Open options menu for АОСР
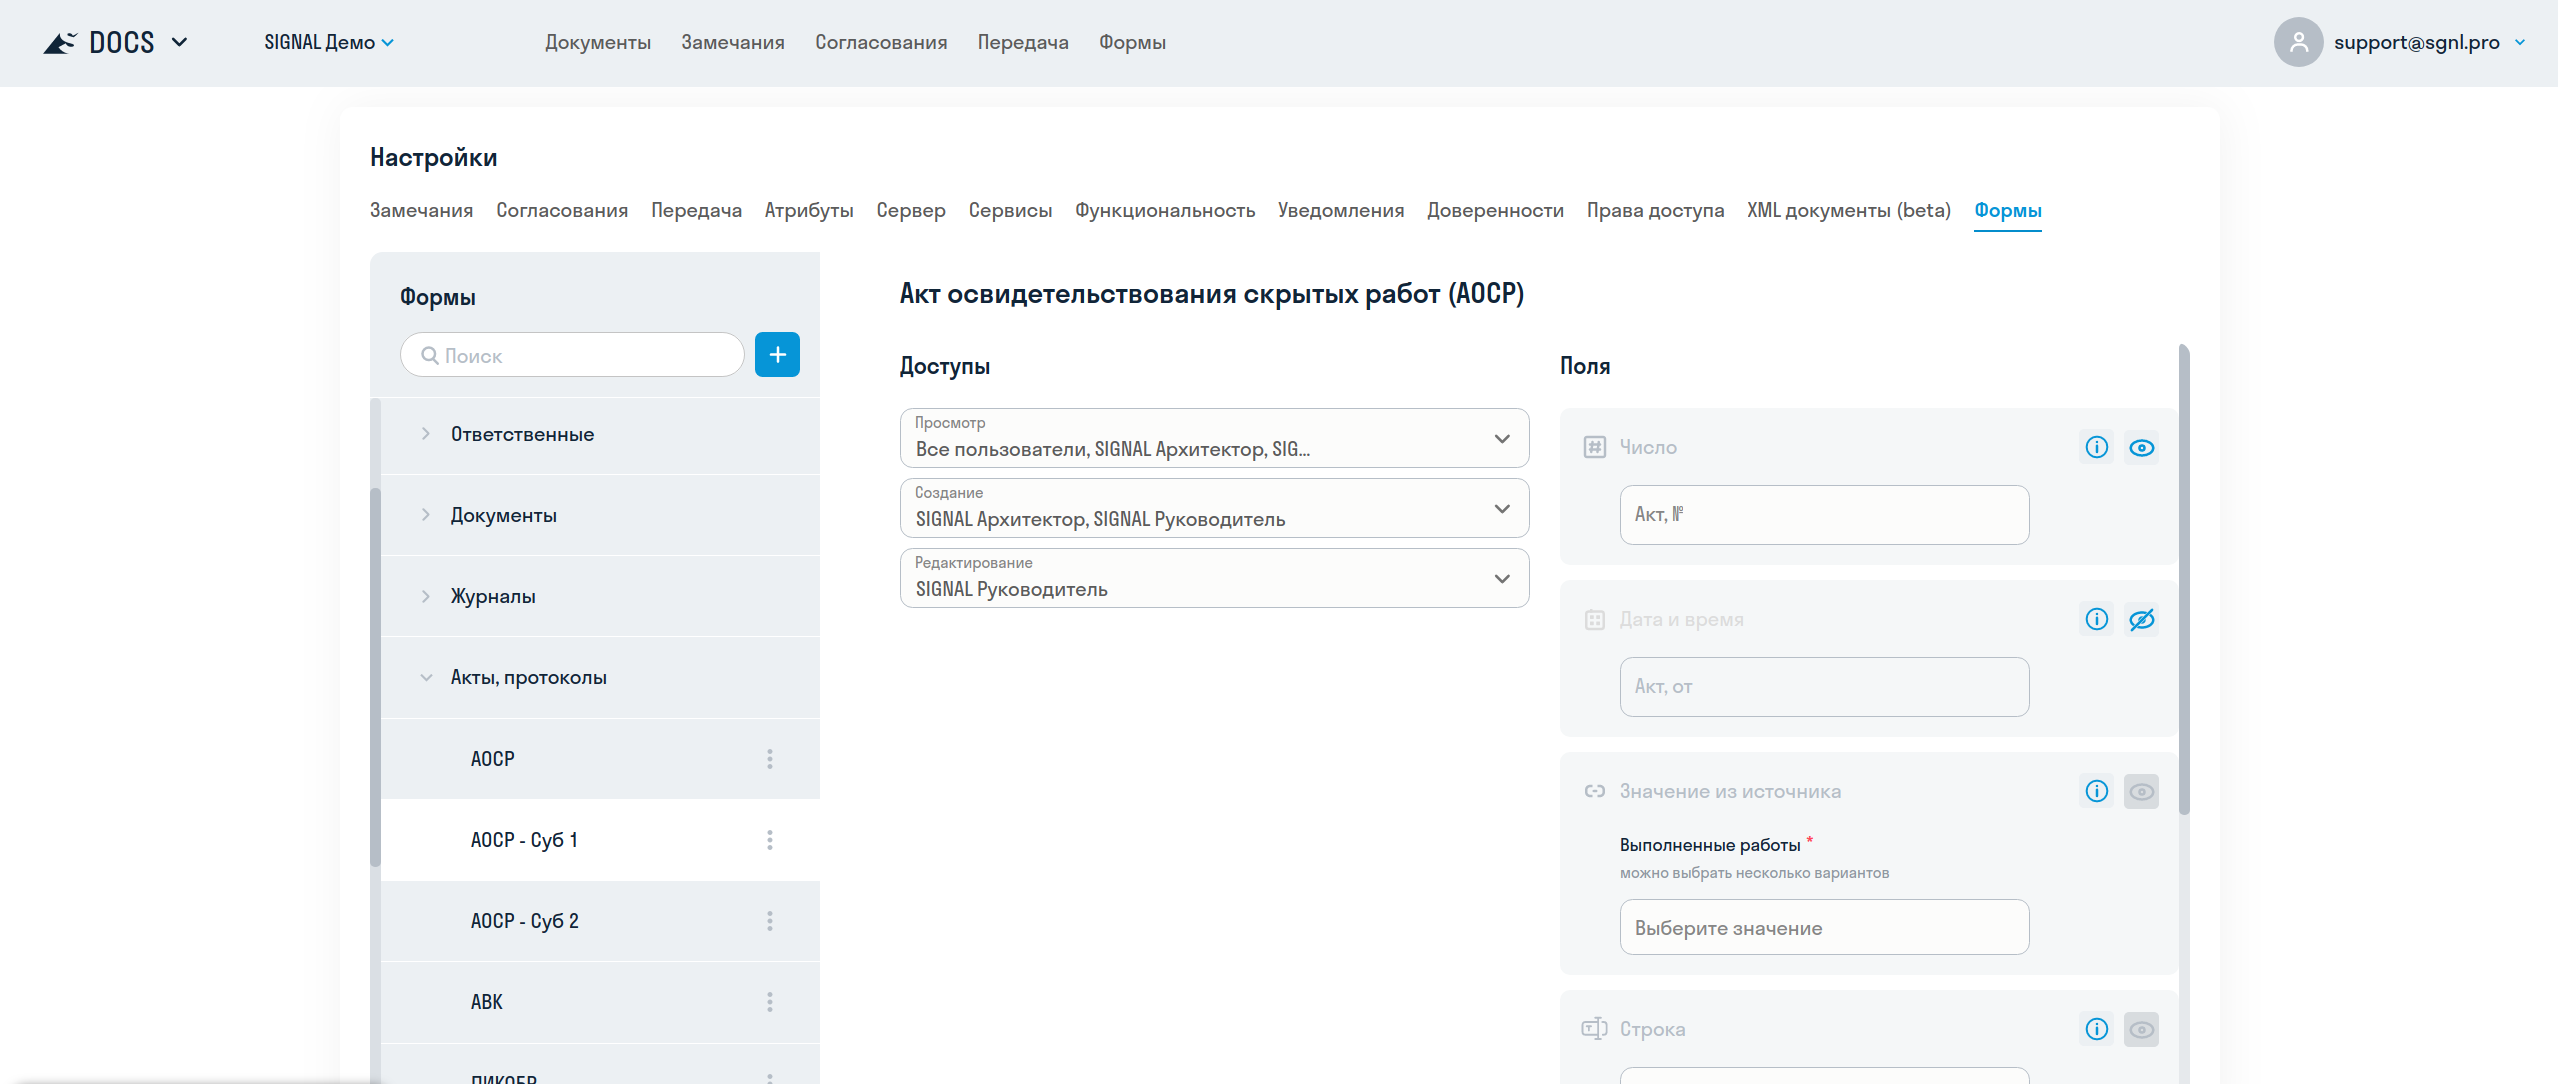Image resolution: width=2558 pixels, height=1084 pixels. tap(770, 759)
